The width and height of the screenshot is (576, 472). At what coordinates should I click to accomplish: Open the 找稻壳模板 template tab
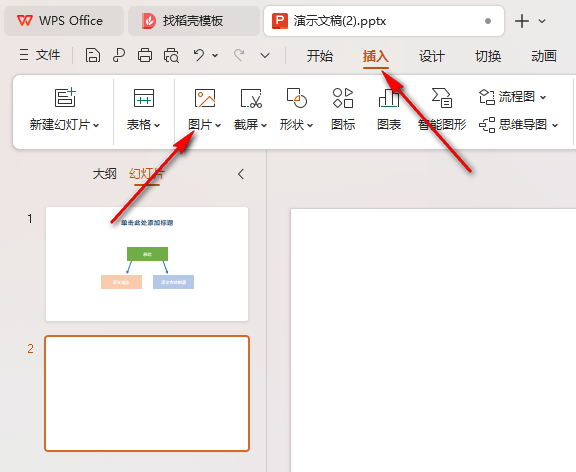pos(194,21)
